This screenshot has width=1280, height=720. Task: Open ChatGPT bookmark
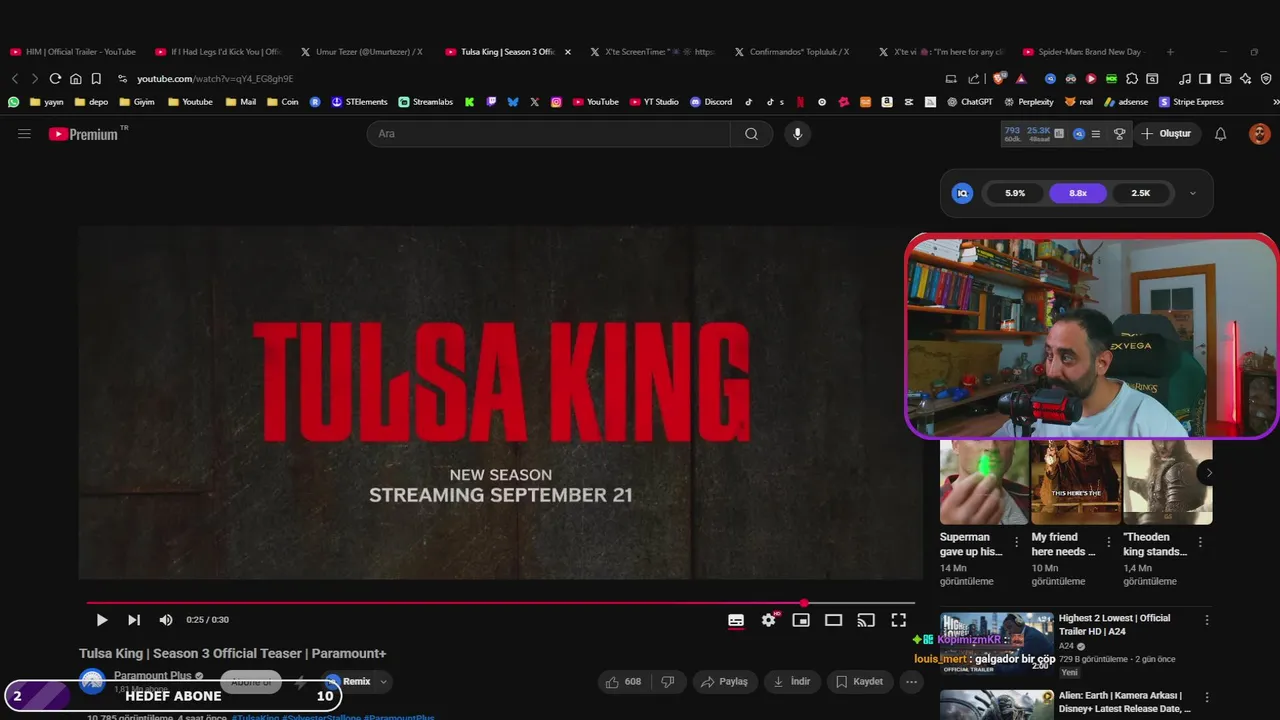[969, 102]
